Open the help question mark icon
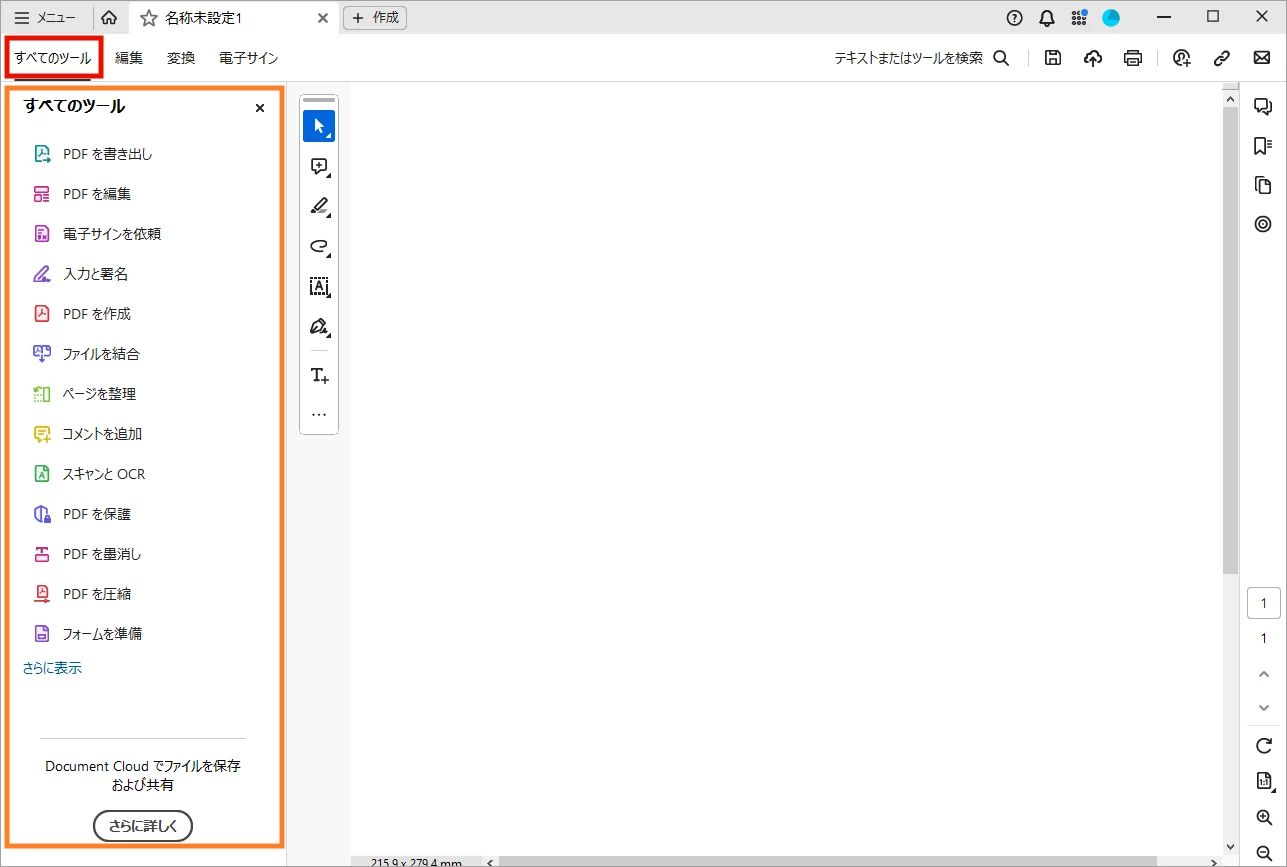The height and width of the screenshot is (867, 1287). click(x=1015, y=18)
